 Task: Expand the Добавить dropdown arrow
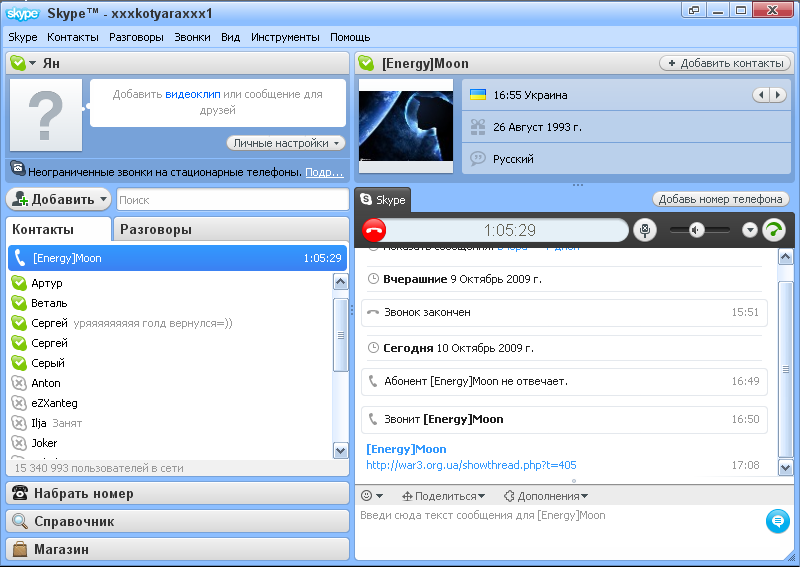coord(104,199)
